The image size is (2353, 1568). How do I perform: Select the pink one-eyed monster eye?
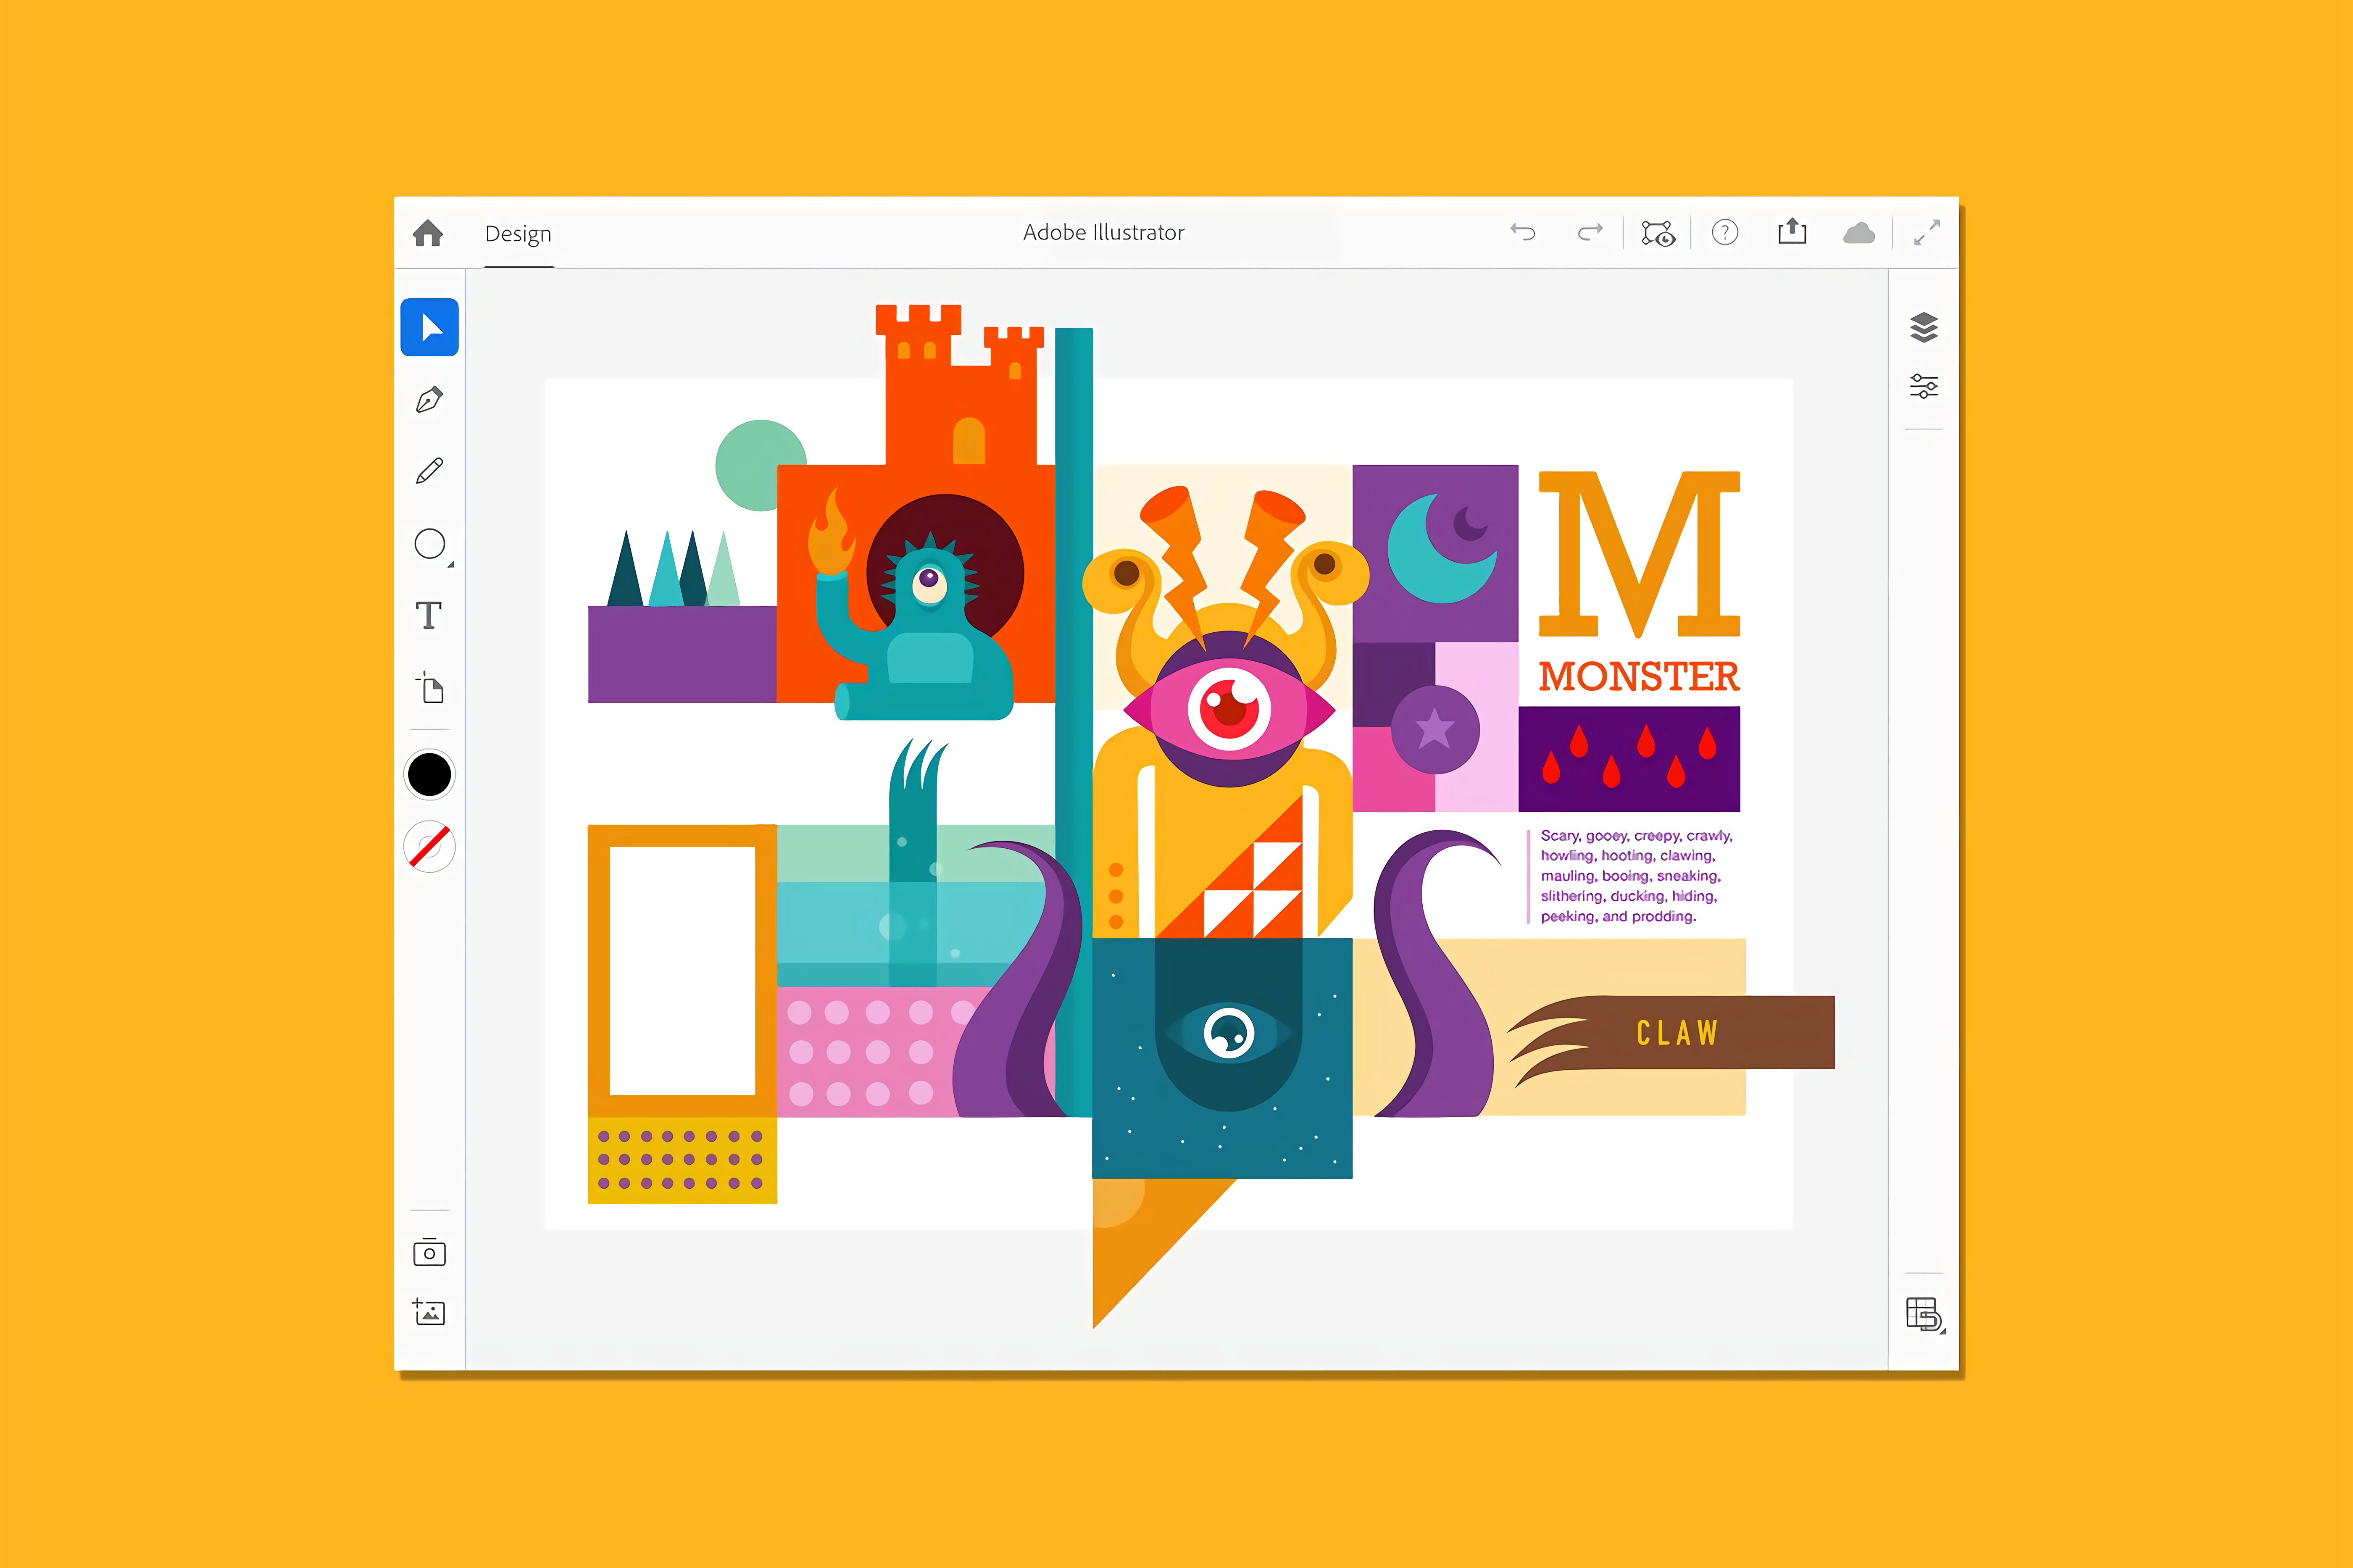(1229, 709)
